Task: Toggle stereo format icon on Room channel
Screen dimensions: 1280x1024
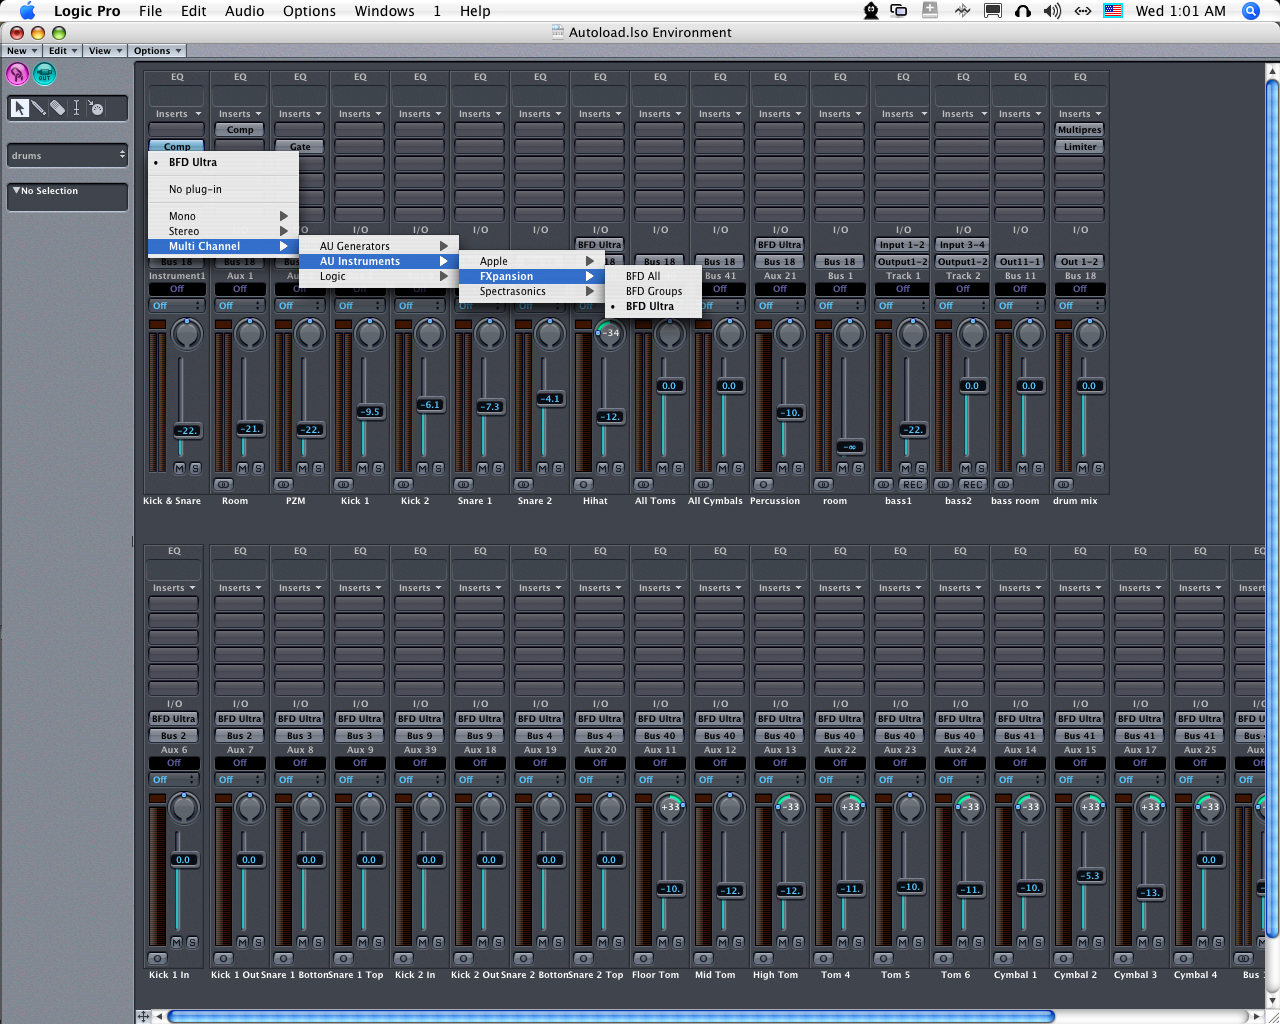Action: click(x=223, y=485)
